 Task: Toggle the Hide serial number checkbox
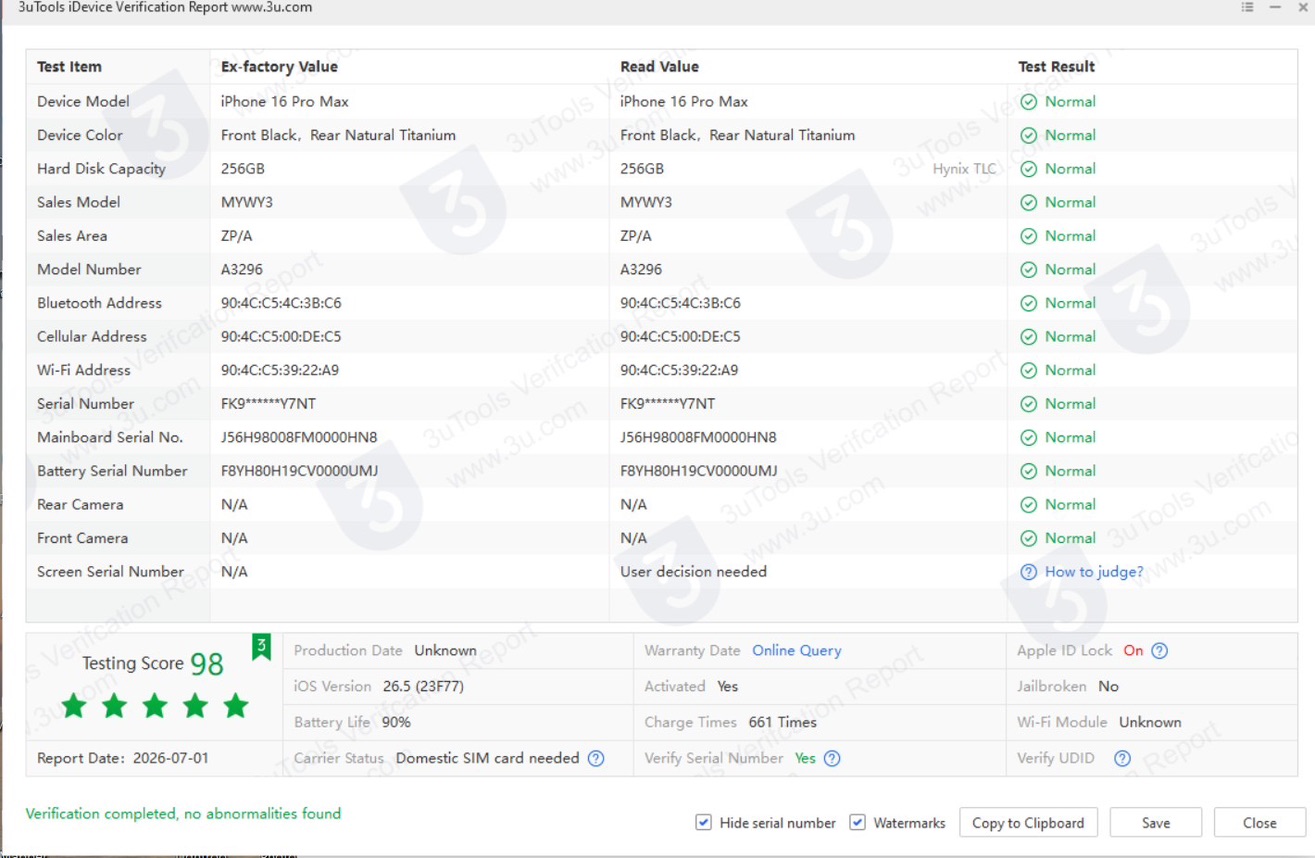click(x=704, y=822)
